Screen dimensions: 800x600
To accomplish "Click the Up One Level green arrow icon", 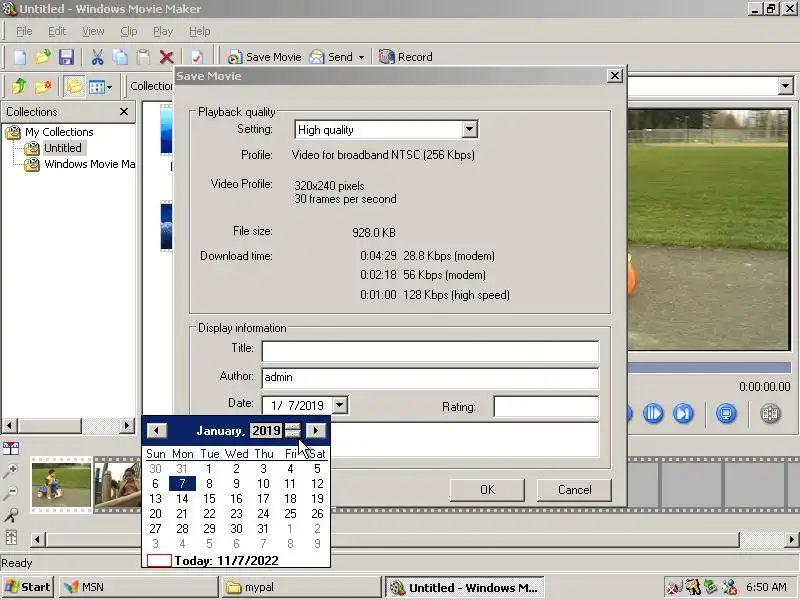I will (19, 86).
